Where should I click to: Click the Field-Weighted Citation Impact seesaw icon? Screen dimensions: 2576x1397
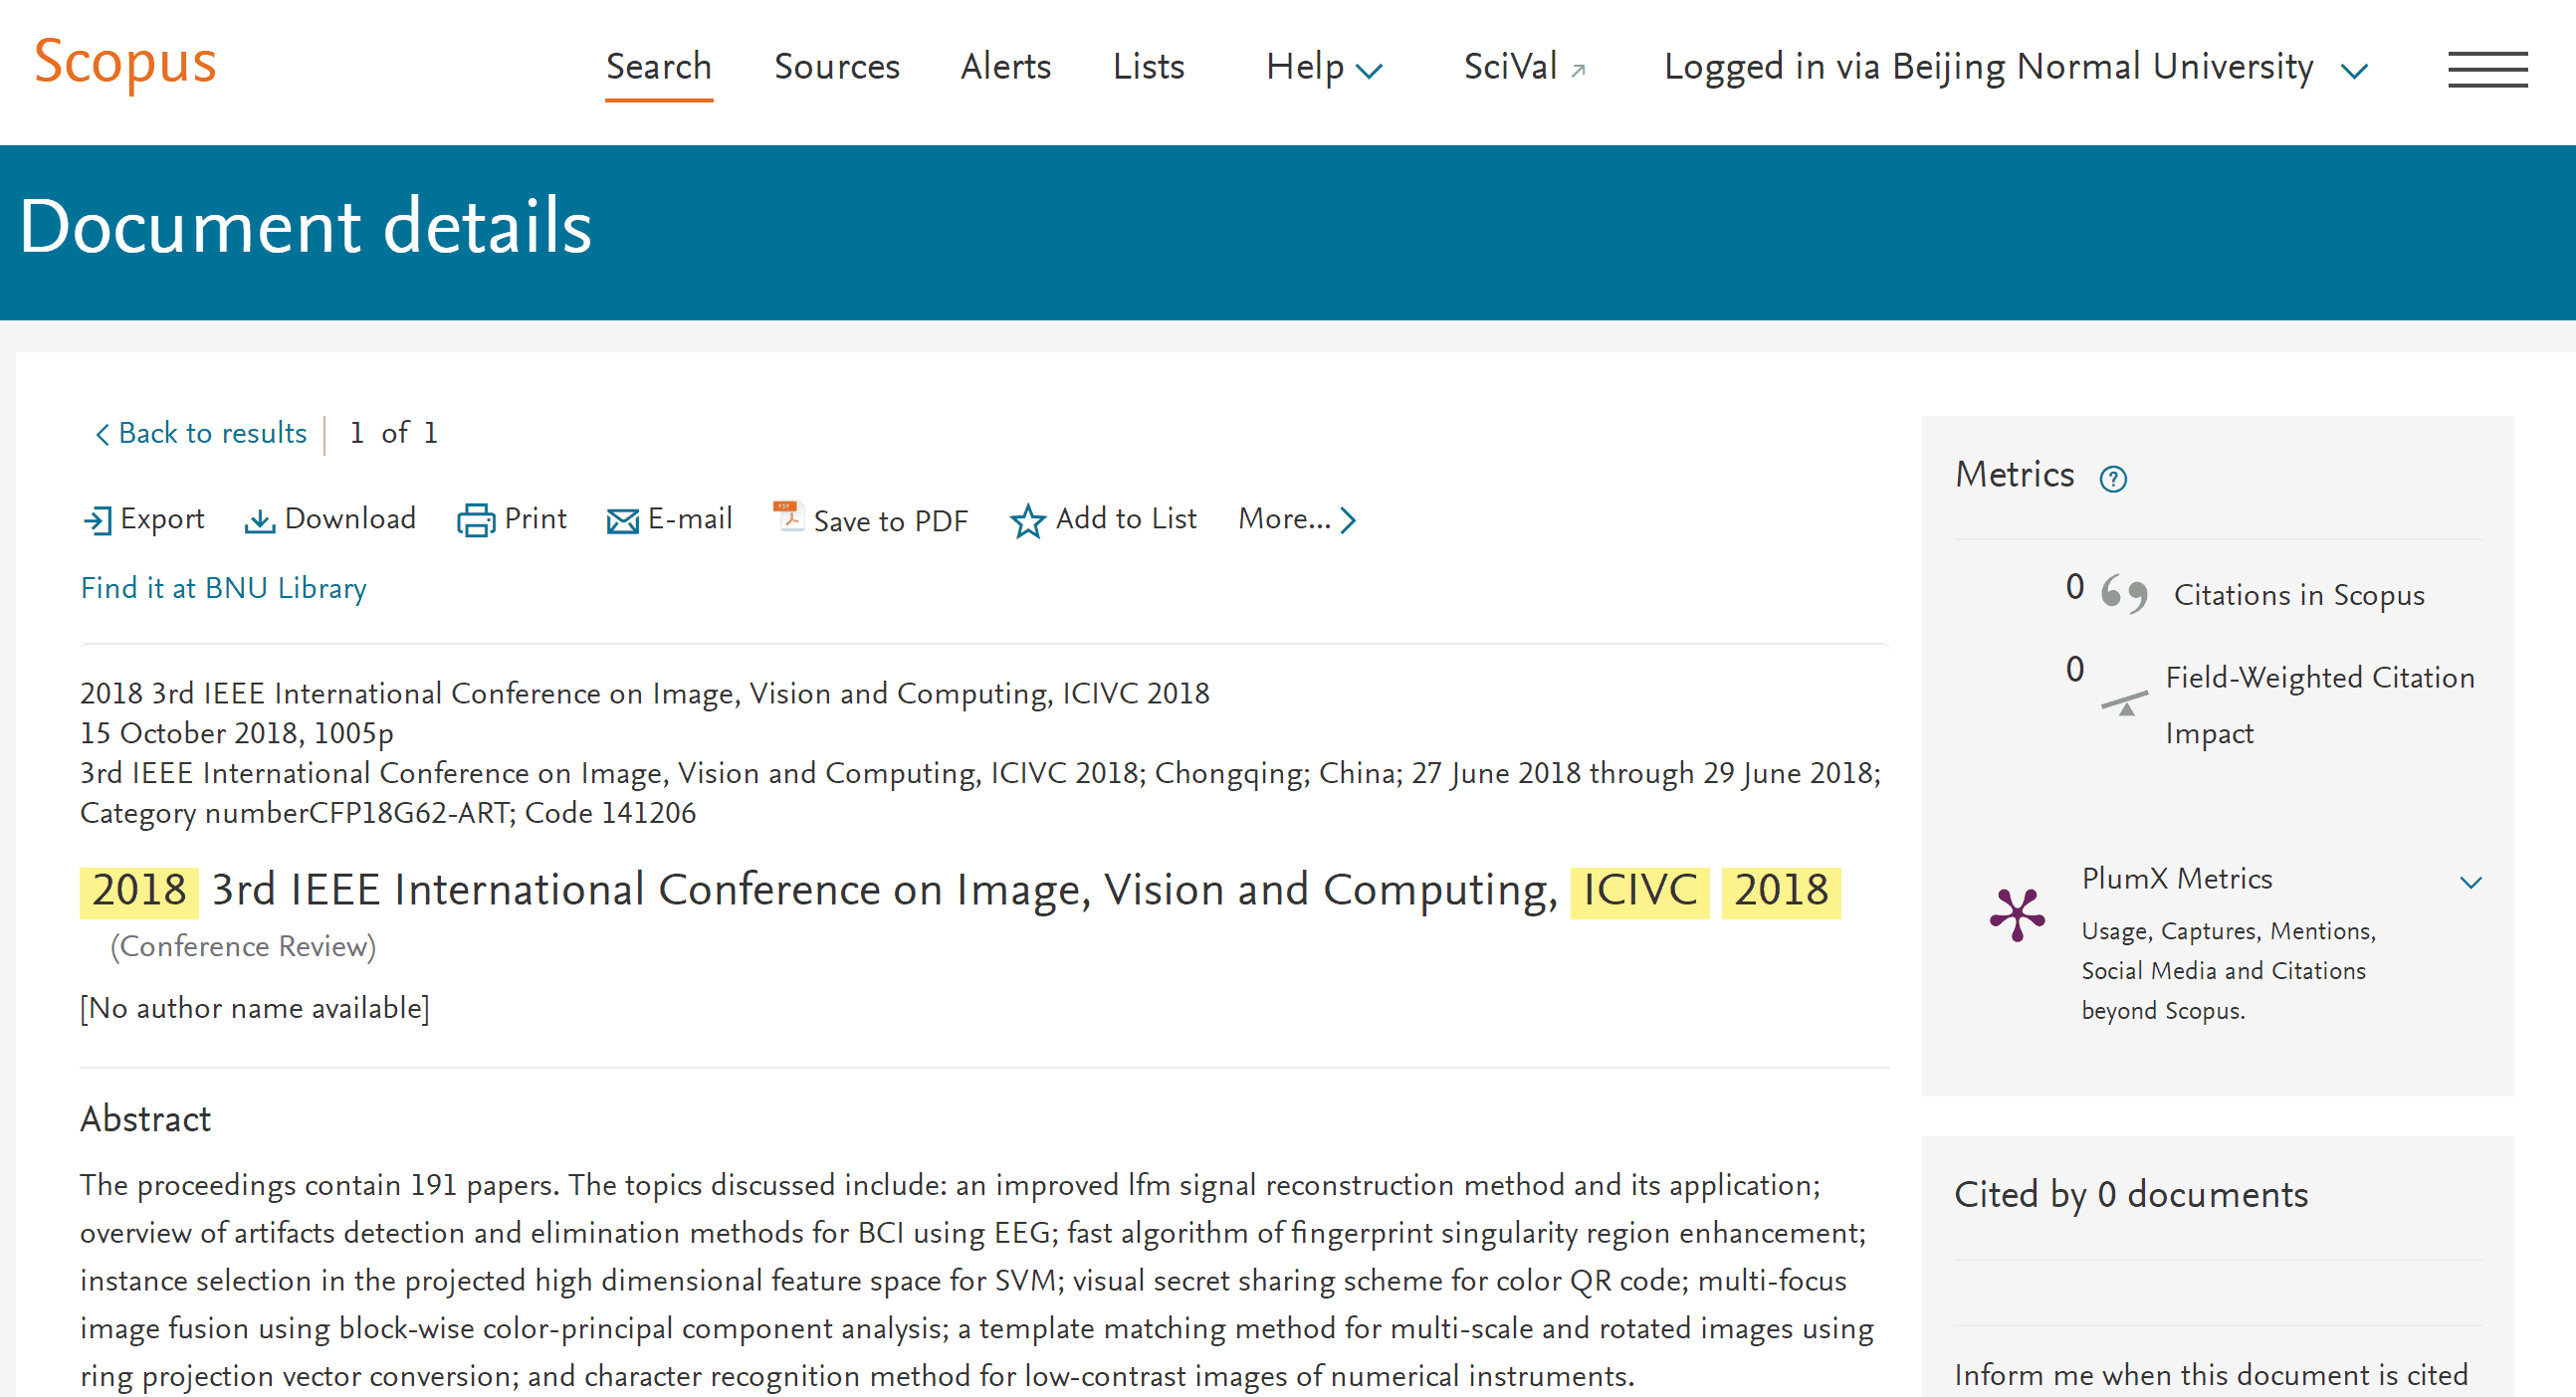click(x=2125, y=702)
